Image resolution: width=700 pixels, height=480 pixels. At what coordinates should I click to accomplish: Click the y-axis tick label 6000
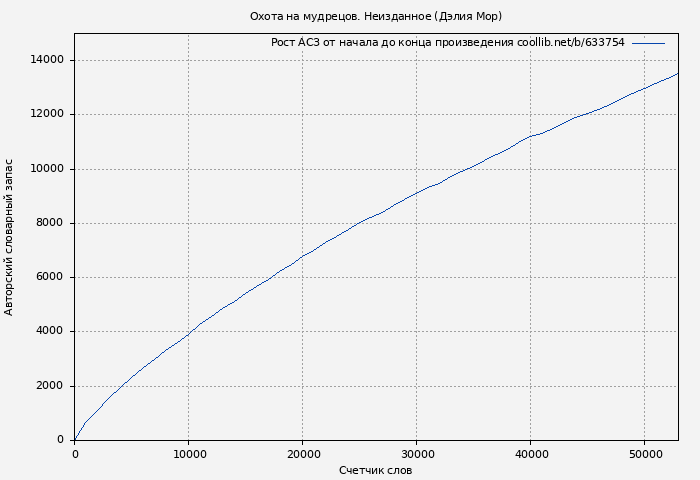pos(50,277)
